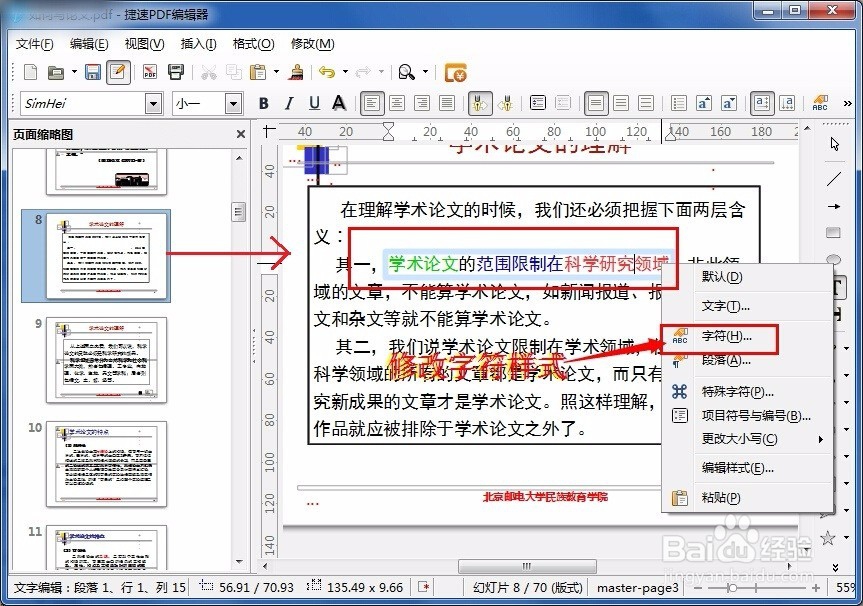Select the Line drawing tool
Viewport: 863px width, 606px height.
click(x=834, y=178)
